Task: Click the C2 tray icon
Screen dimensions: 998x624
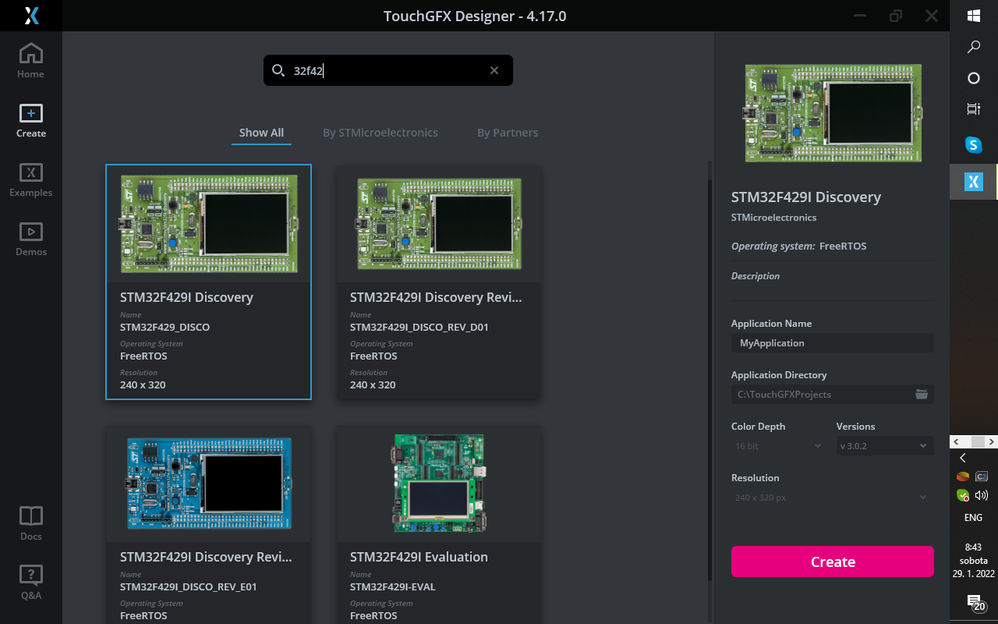Action: click(981, 476)
